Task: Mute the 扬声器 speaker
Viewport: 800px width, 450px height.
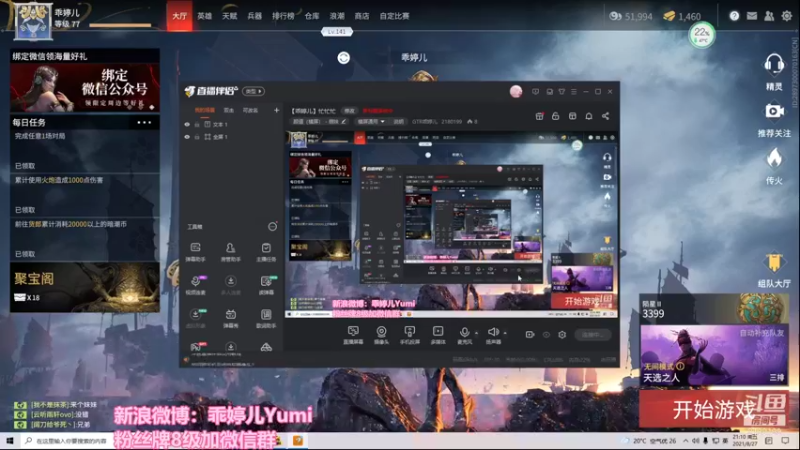Action: point(493,335)
